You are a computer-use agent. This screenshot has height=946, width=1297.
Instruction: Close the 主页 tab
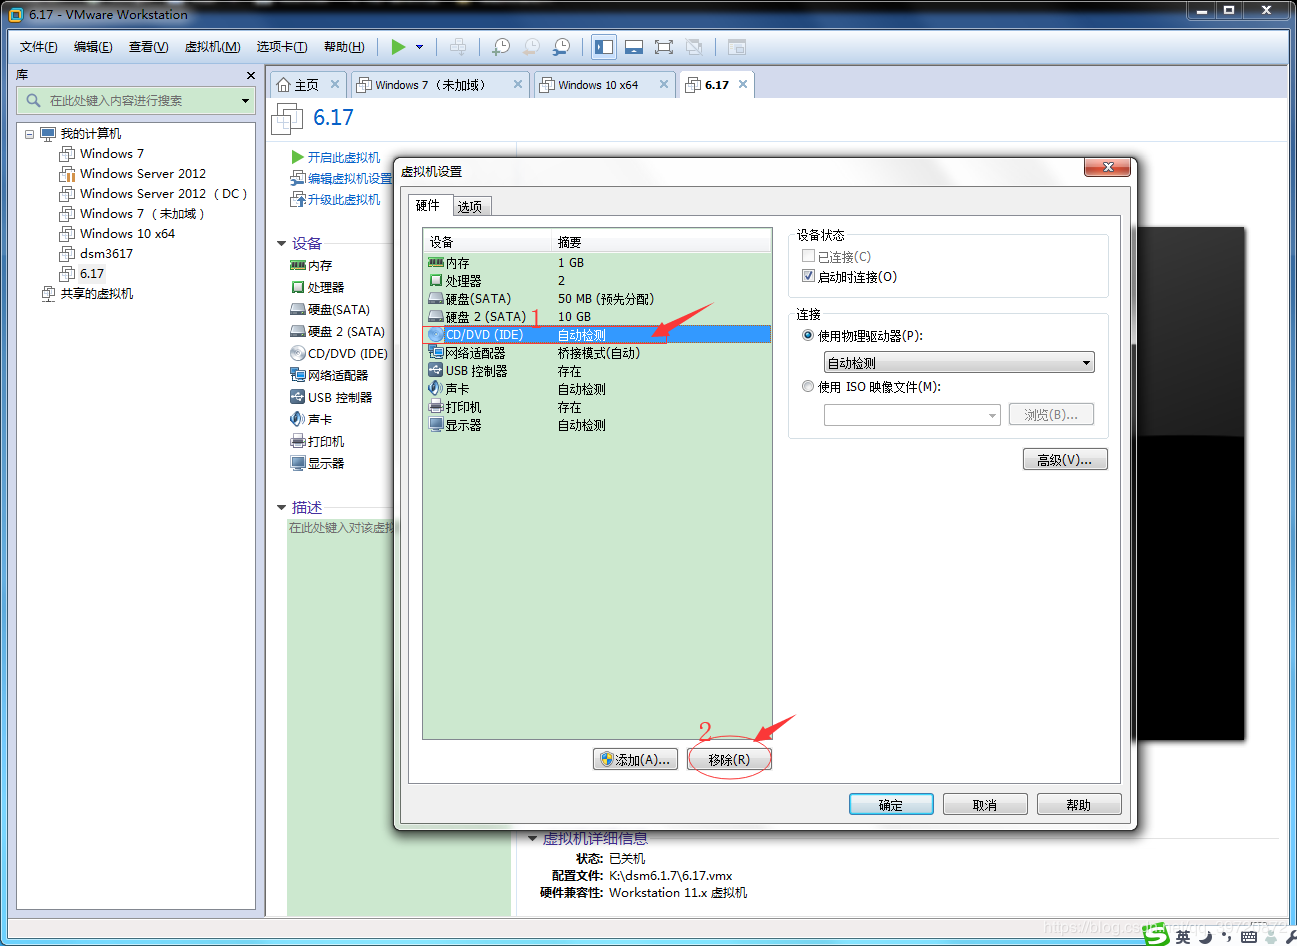(335, 84)
